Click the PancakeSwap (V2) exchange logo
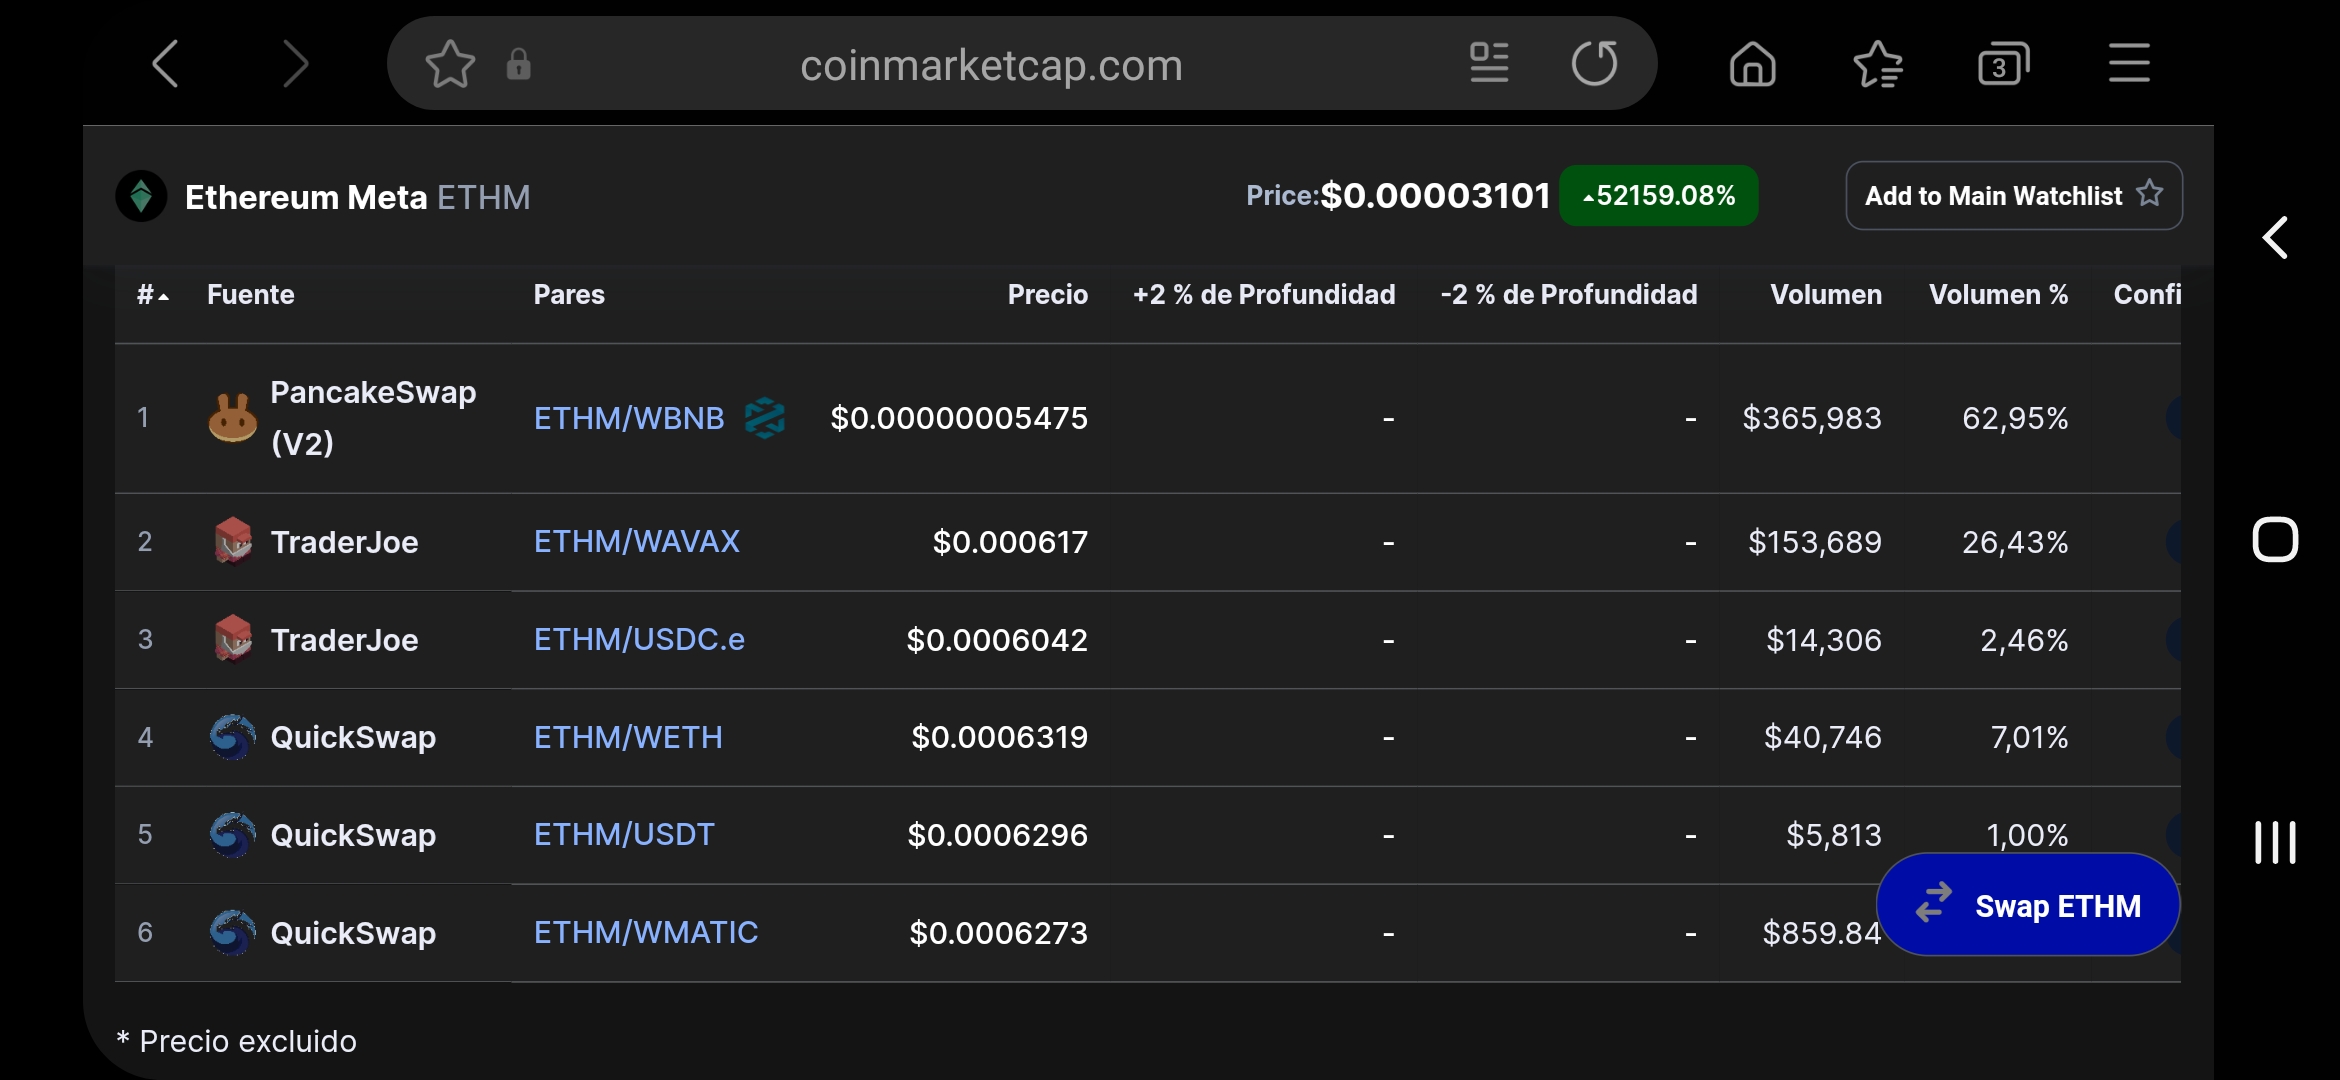Viewport: 2340px width, 1080px height. click(x=232, y=418)
